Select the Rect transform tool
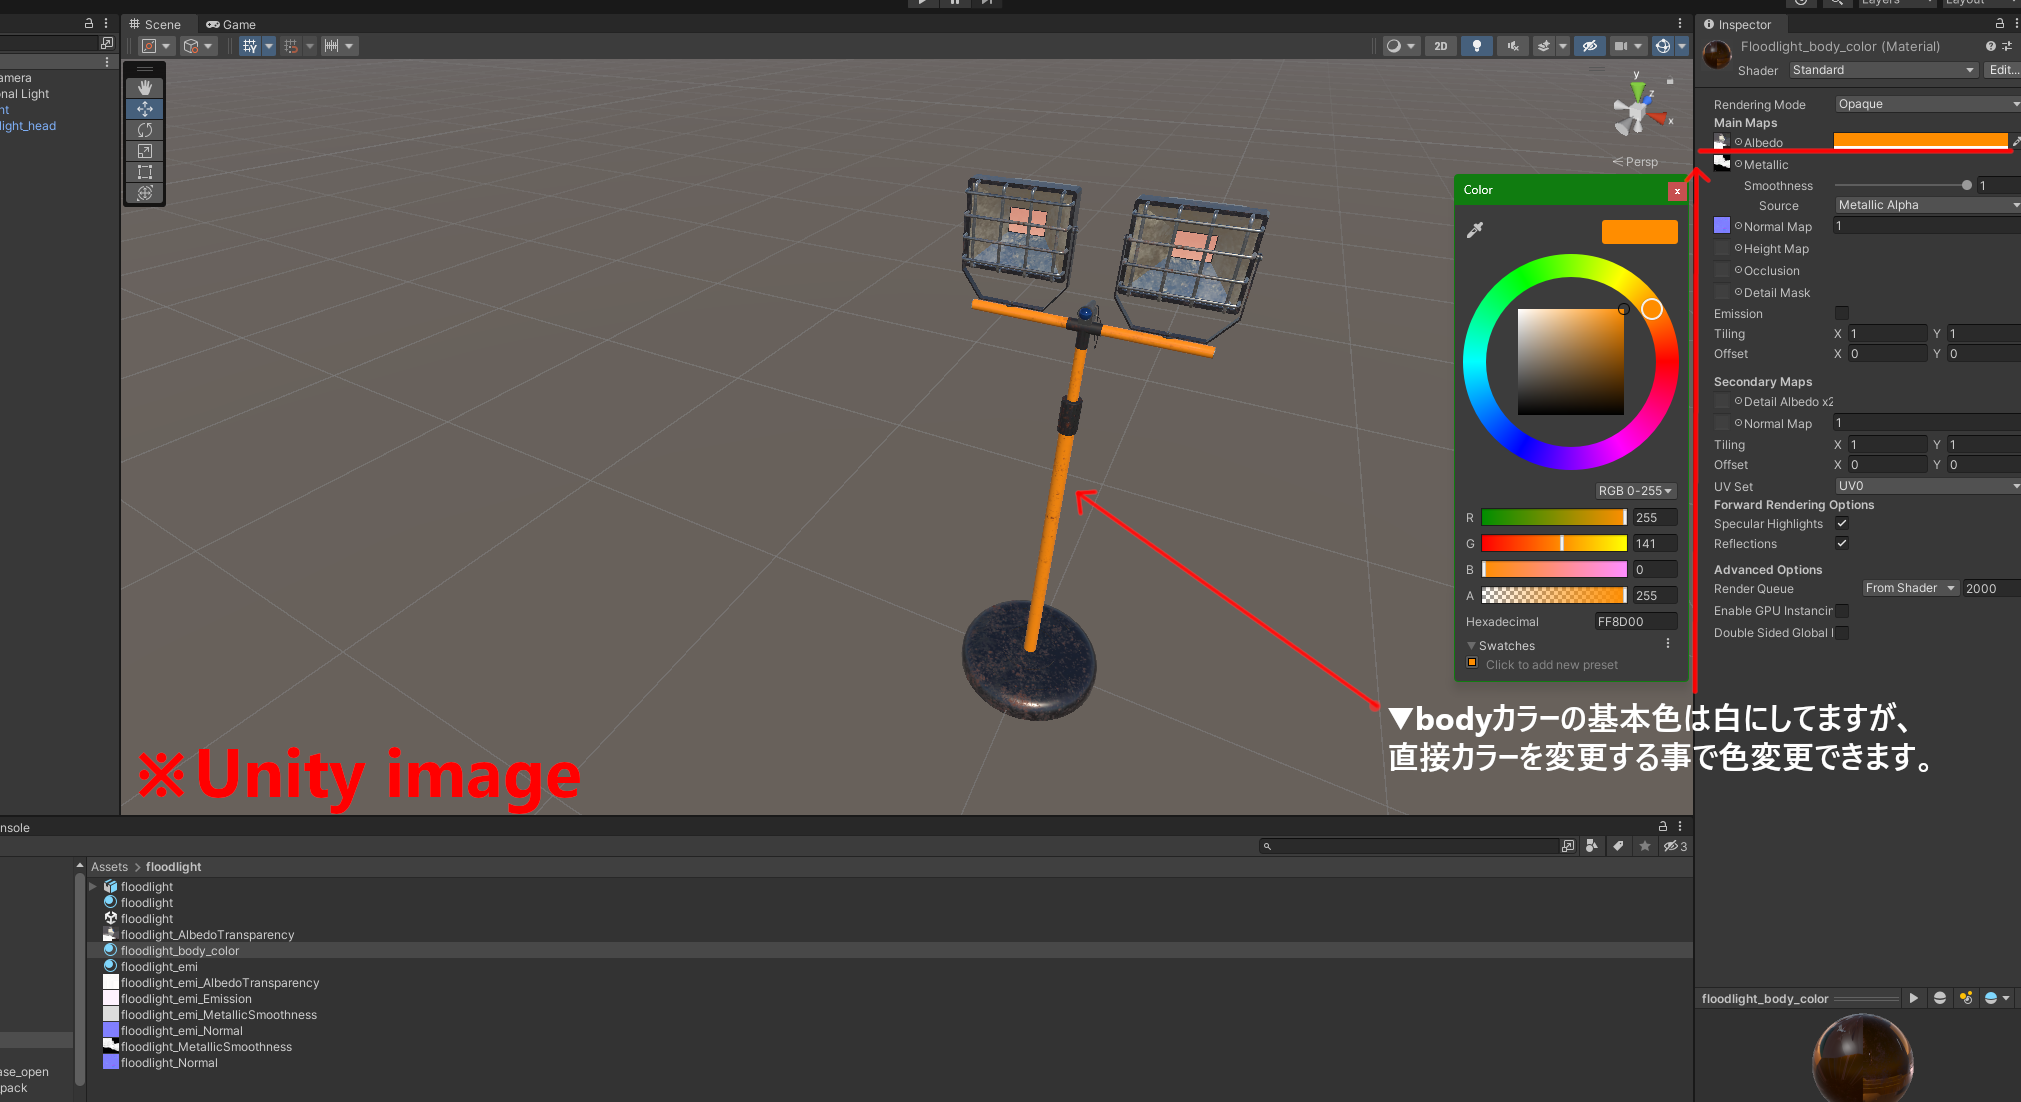Screen dimensions: 2021x1102 coord(145,172)
